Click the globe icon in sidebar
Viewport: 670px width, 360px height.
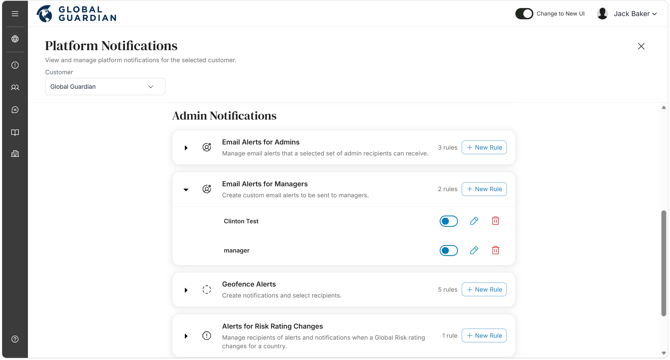(15, 39)
